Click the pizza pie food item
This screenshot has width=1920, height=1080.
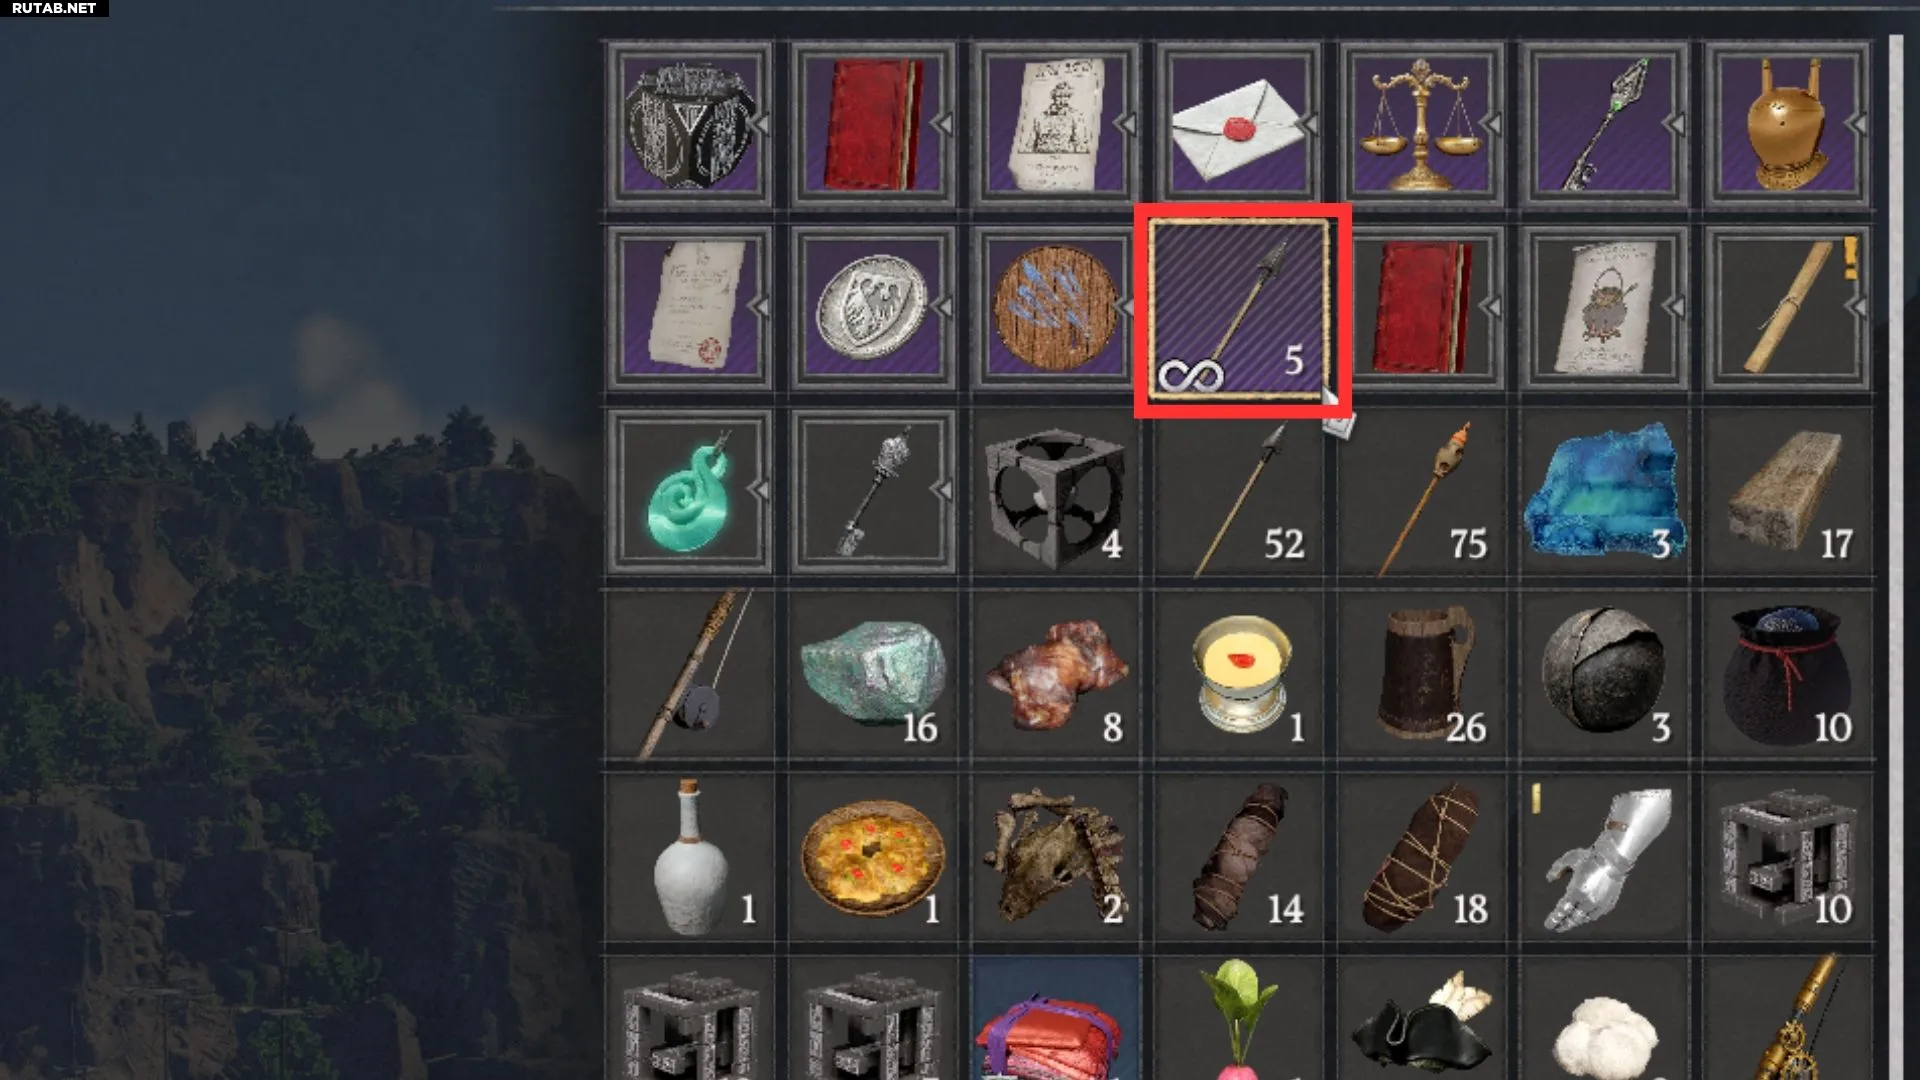873,857
